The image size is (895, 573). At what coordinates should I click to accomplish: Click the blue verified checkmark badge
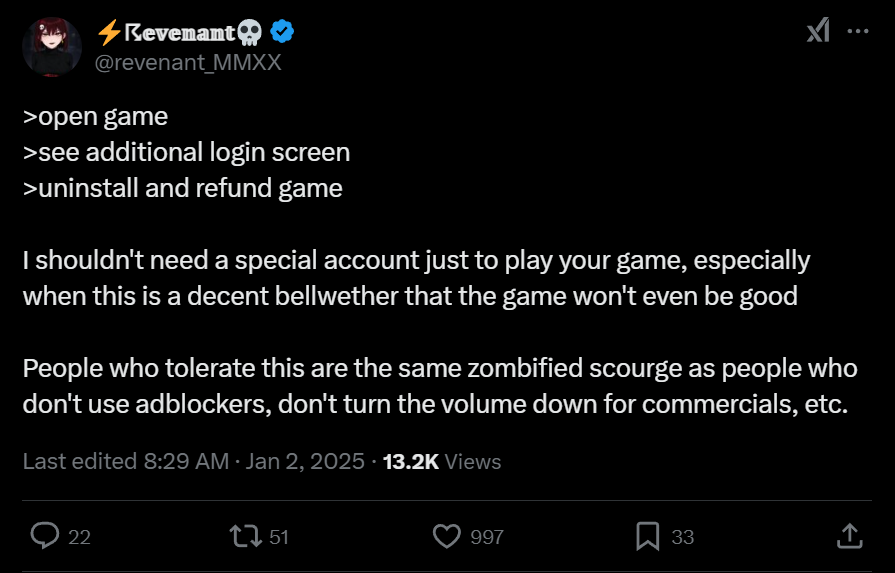[282, 32]
